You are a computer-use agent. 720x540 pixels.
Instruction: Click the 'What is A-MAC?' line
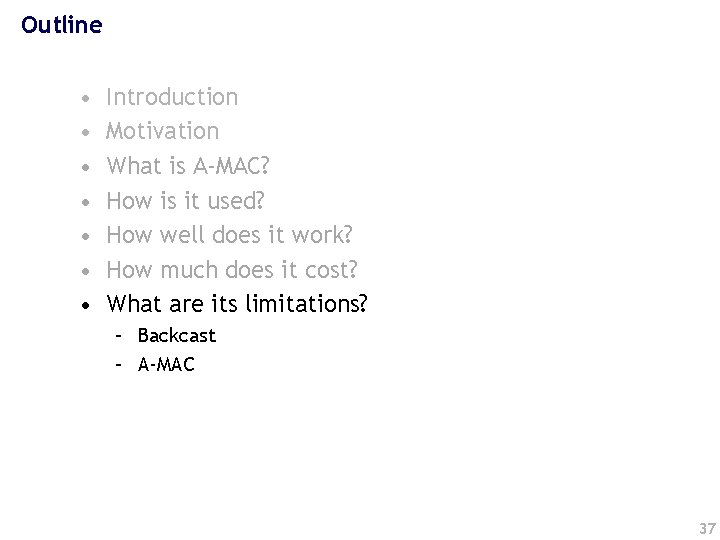pos(187,165)
